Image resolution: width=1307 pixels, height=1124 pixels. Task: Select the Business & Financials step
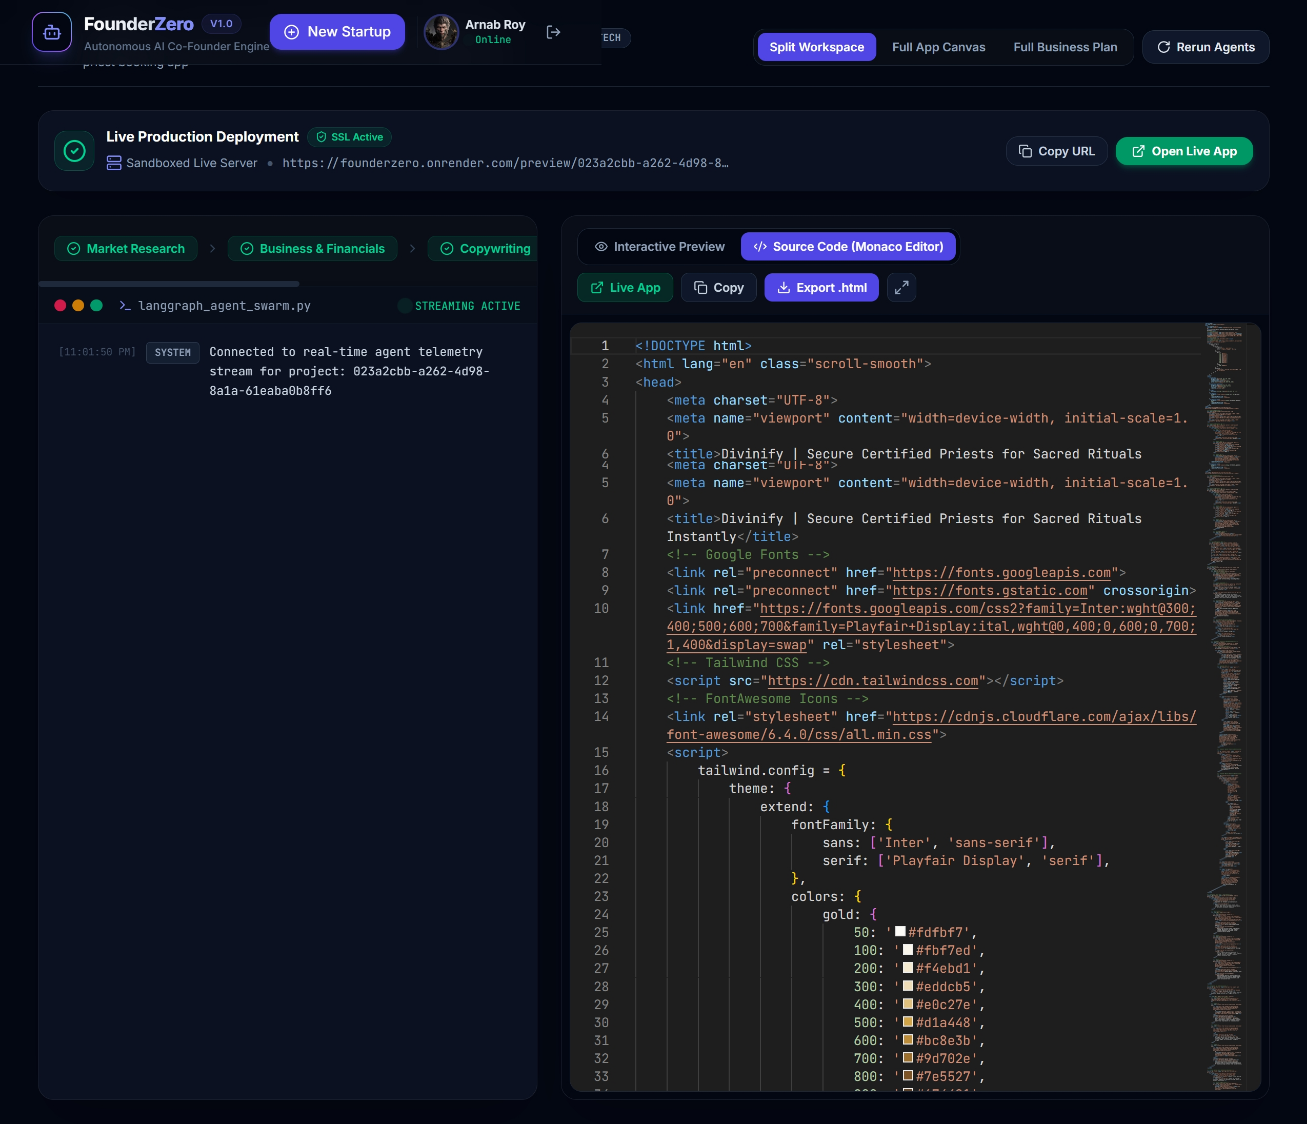click(312, 249)
